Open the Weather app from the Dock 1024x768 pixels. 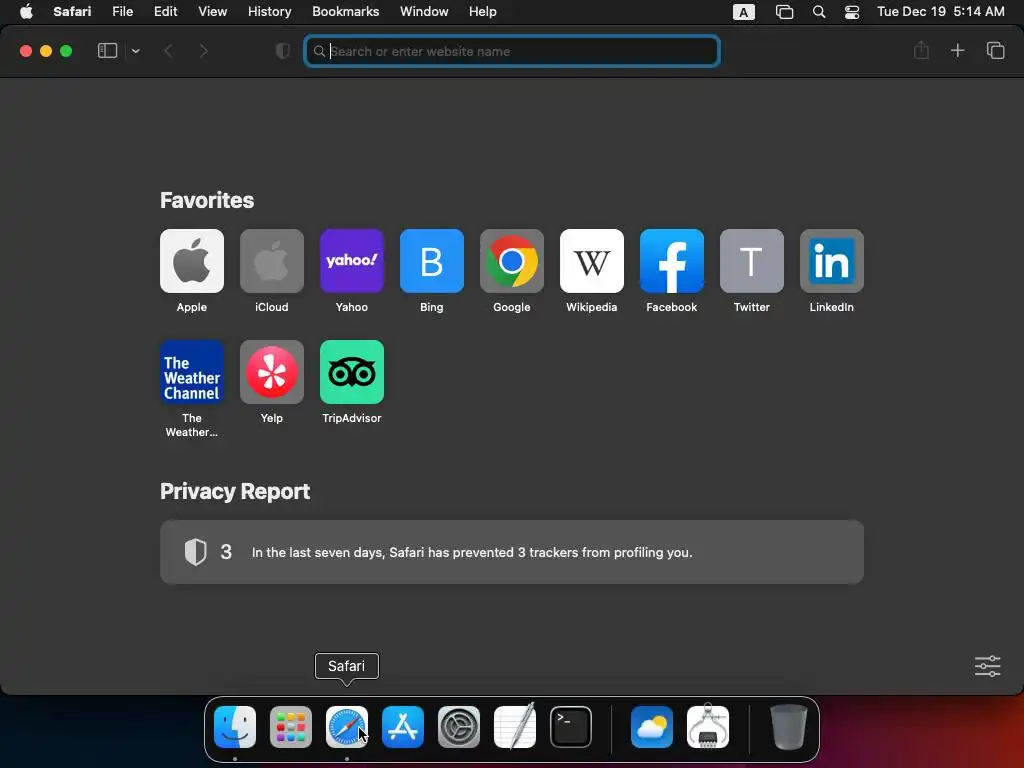coord(652,727)
